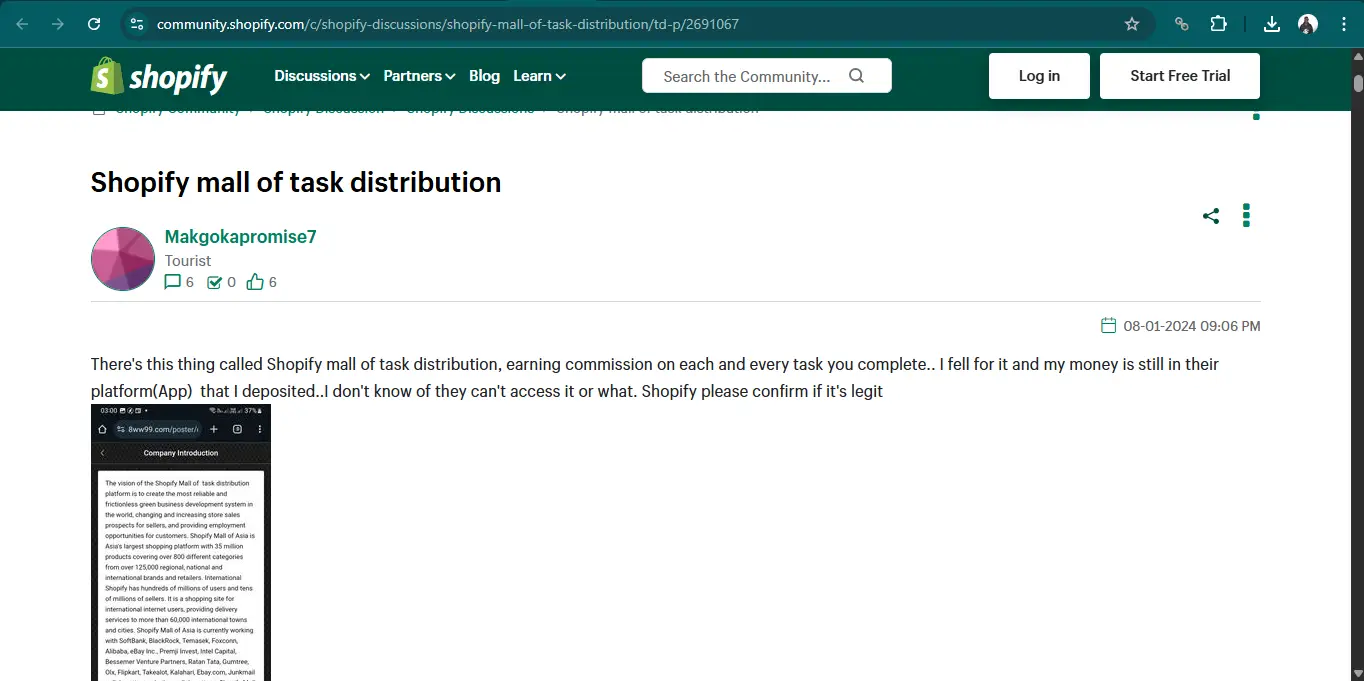Expand the Discussions dropdown menu
The width and height of the screenshot is (1364, 681).
[322, 76]
